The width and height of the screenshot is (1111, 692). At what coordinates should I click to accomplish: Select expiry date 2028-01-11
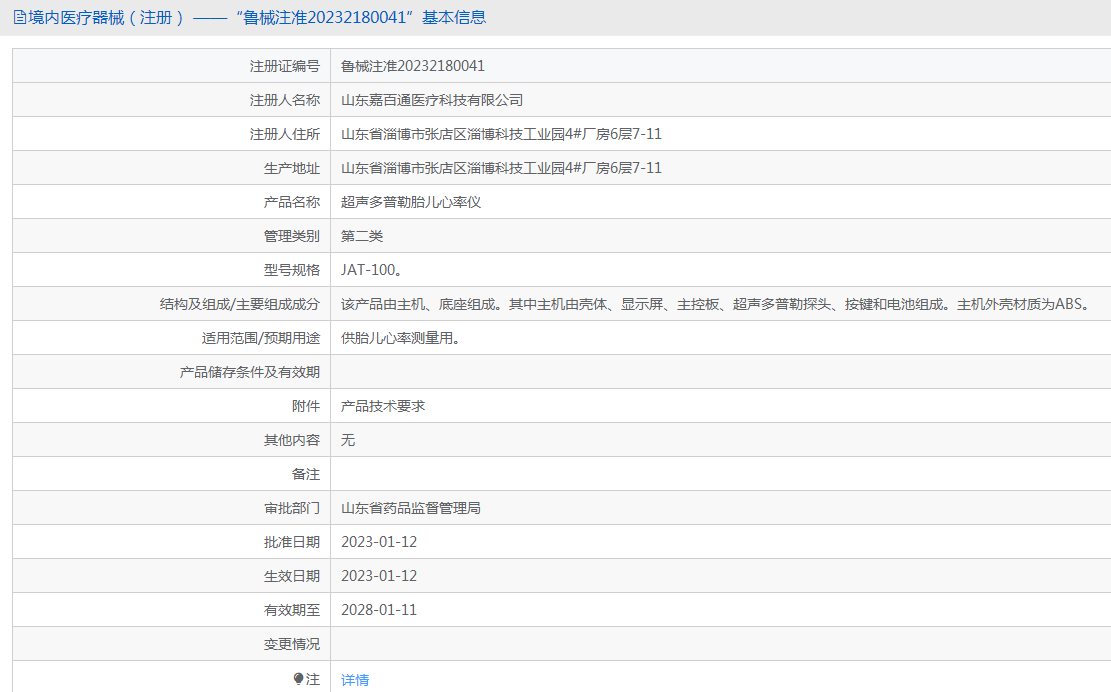[379, 610]
